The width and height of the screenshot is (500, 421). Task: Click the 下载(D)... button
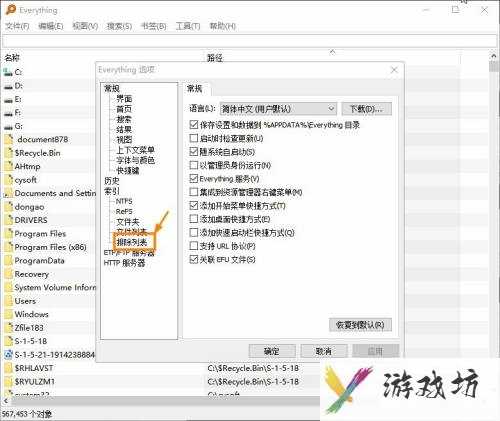click(x=366, y=109)
